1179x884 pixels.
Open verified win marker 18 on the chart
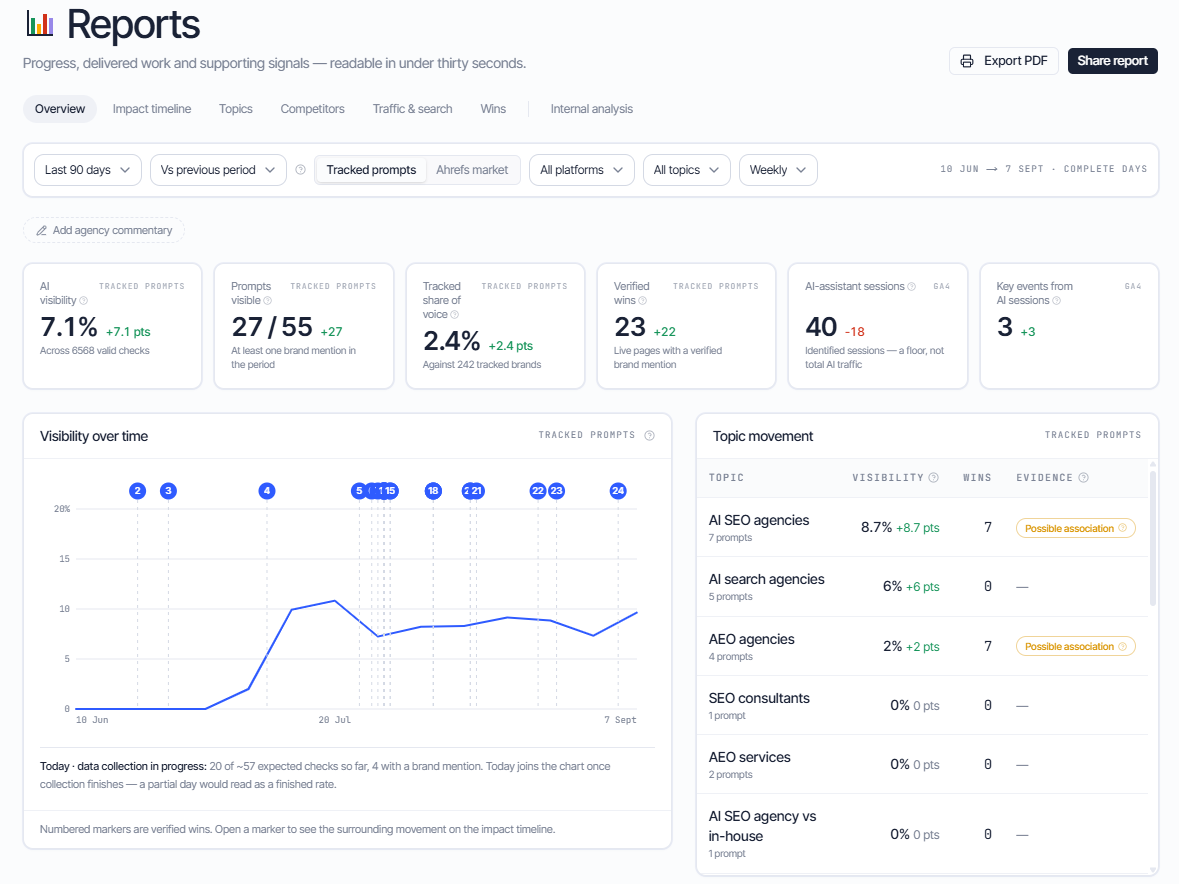click(x=433, y=491)
